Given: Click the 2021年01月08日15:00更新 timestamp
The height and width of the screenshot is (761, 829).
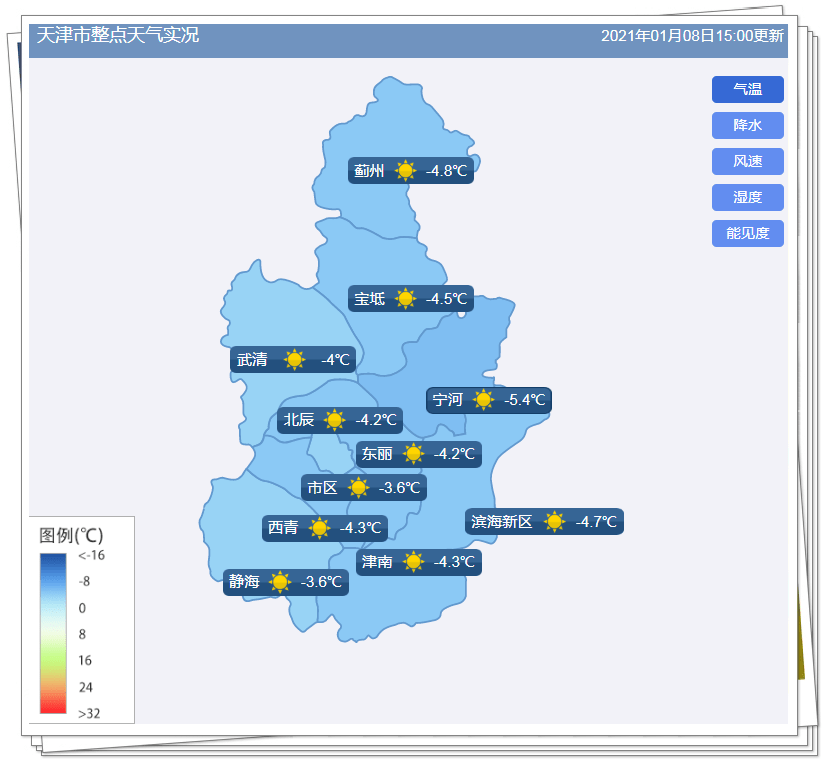Looking at the screenshot, I should click(x=692, y=35).
